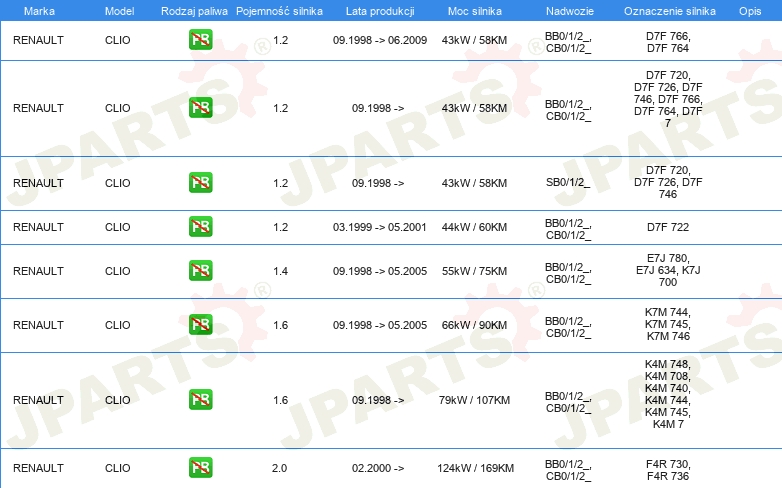Click the engine codes E7J 780, E7J 634, K7J 700

tap(668, 270)
